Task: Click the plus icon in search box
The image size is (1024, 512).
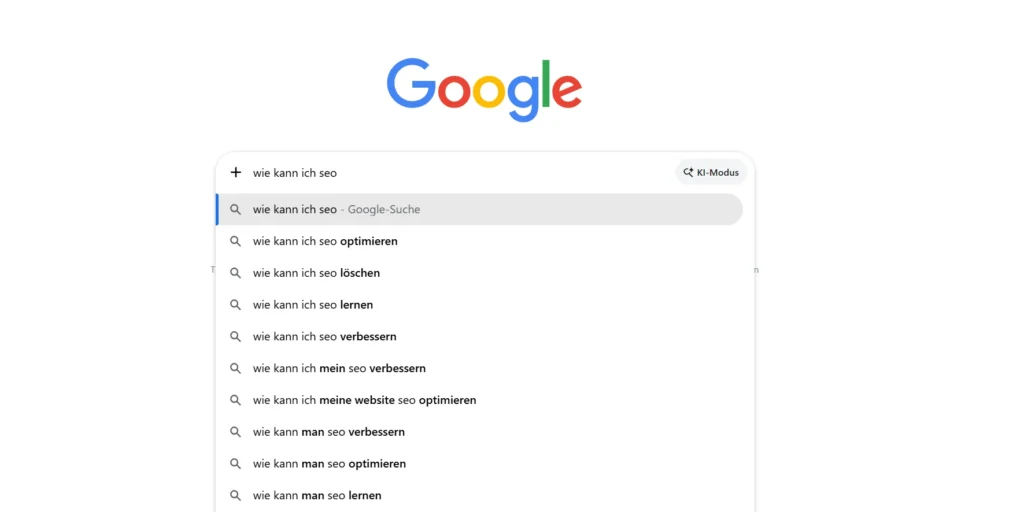Action: point(236,172)
